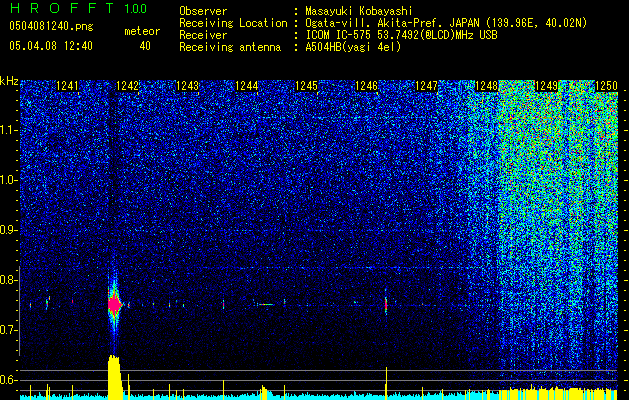629x400 pixels.
Task: Click the receiver ICOM IC-575 text
Action: pos(401,35)
